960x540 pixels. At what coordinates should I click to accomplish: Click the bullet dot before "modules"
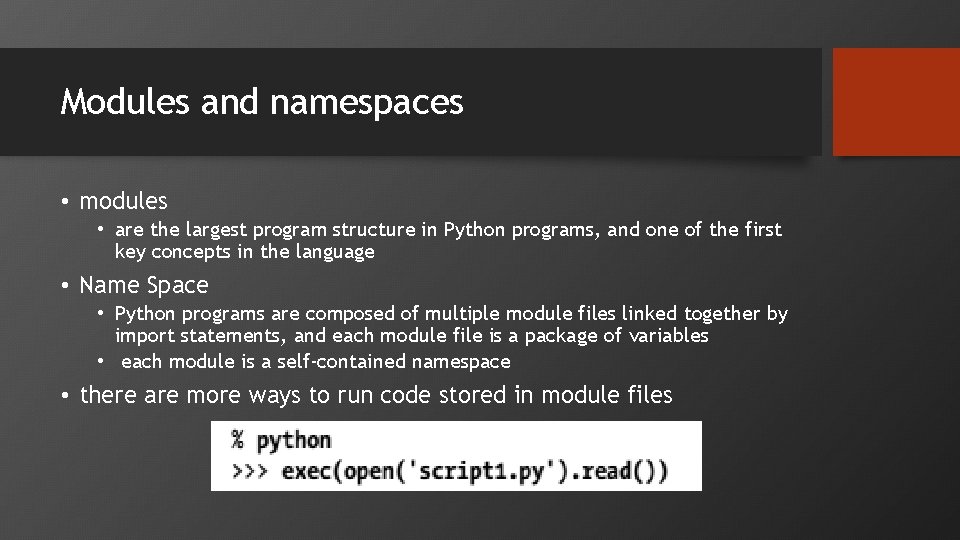tap(64, 202)
